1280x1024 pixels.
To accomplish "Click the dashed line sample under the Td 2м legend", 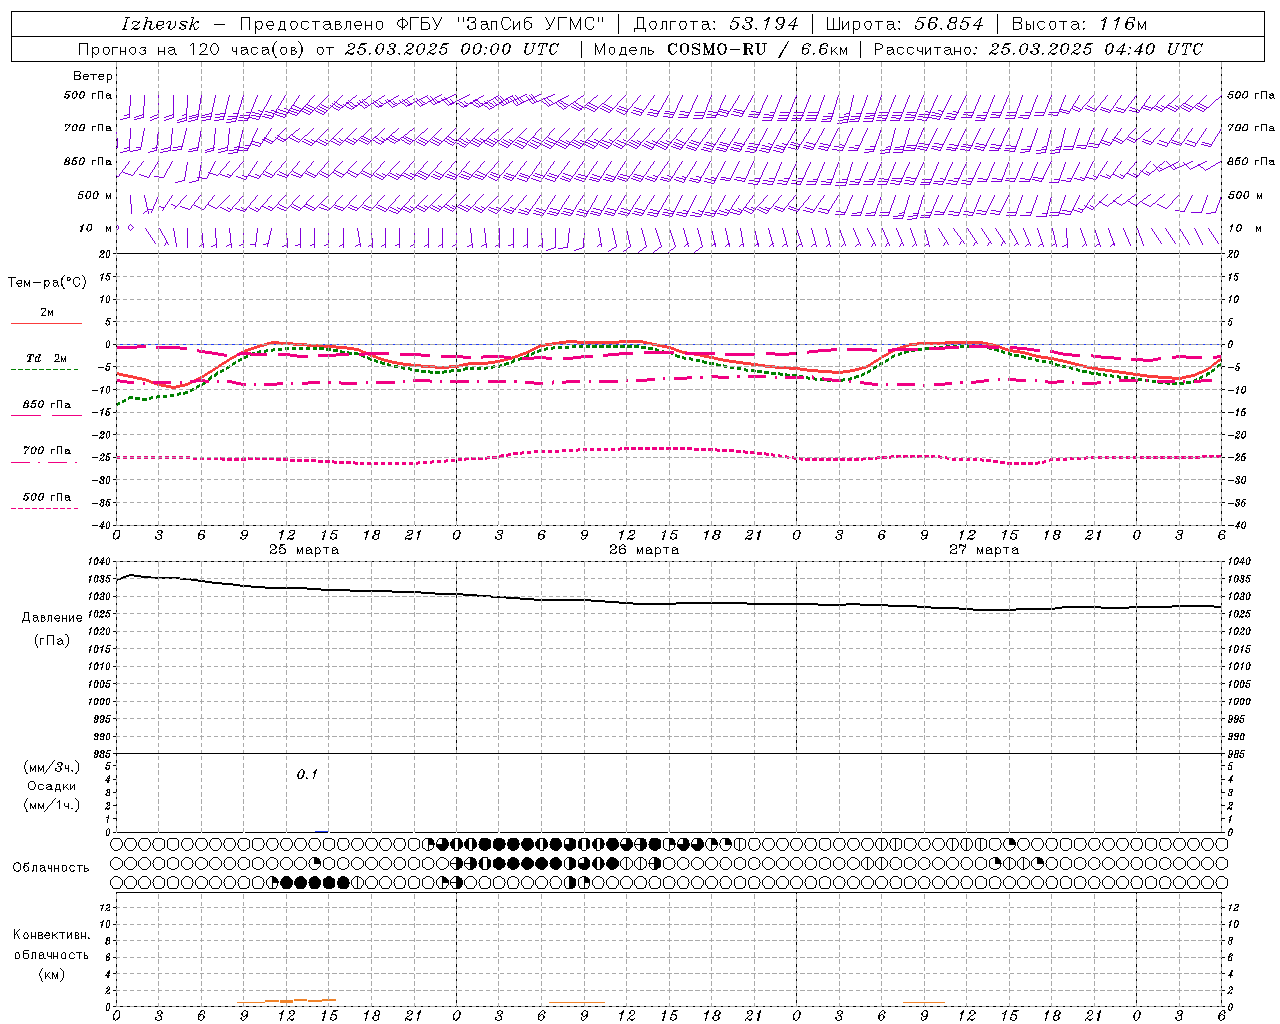I will point(44,370).
